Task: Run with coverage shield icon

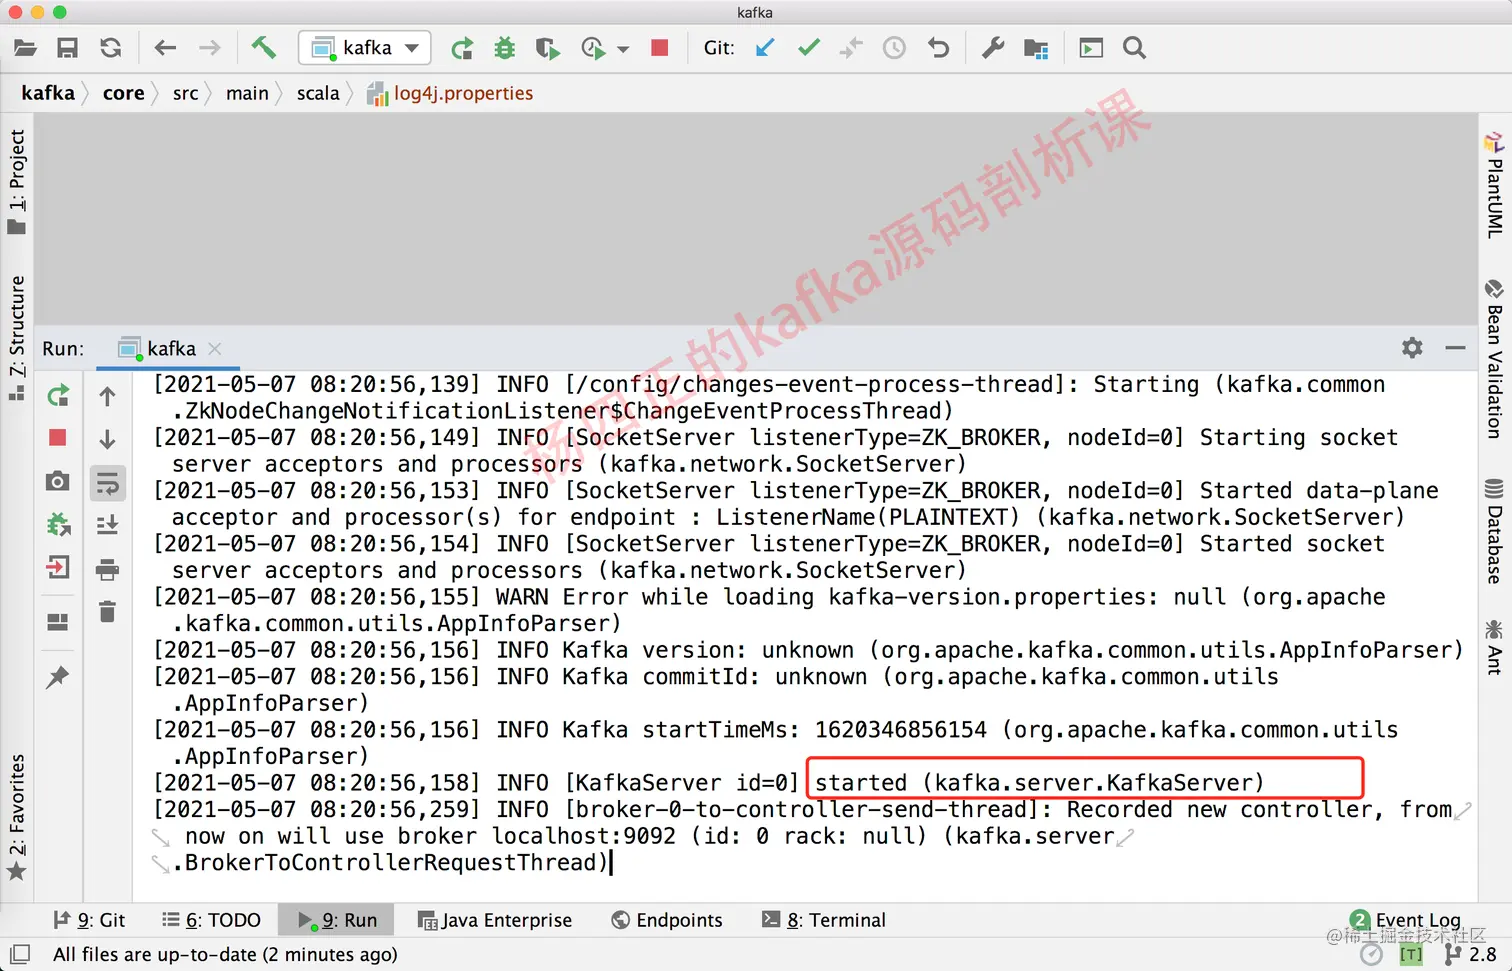Action: click(547, 48)
